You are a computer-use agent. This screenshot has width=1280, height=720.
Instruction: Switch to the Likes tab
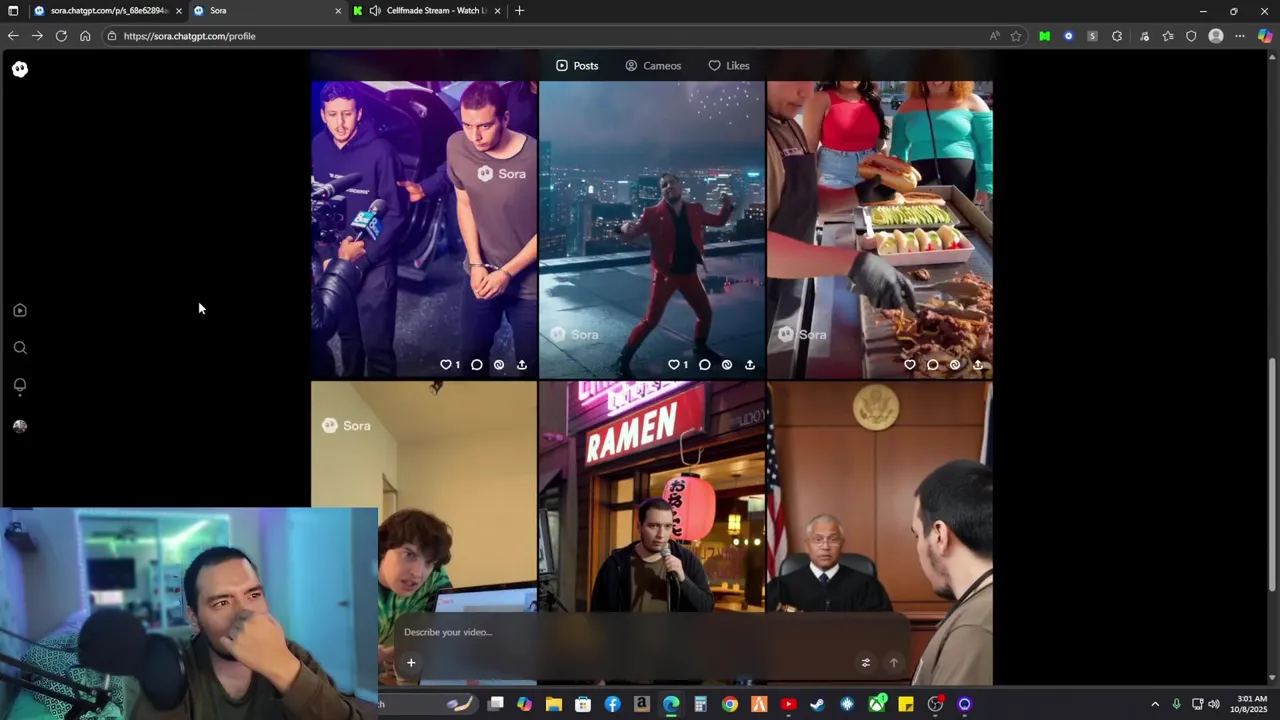[x=729, y=66]
